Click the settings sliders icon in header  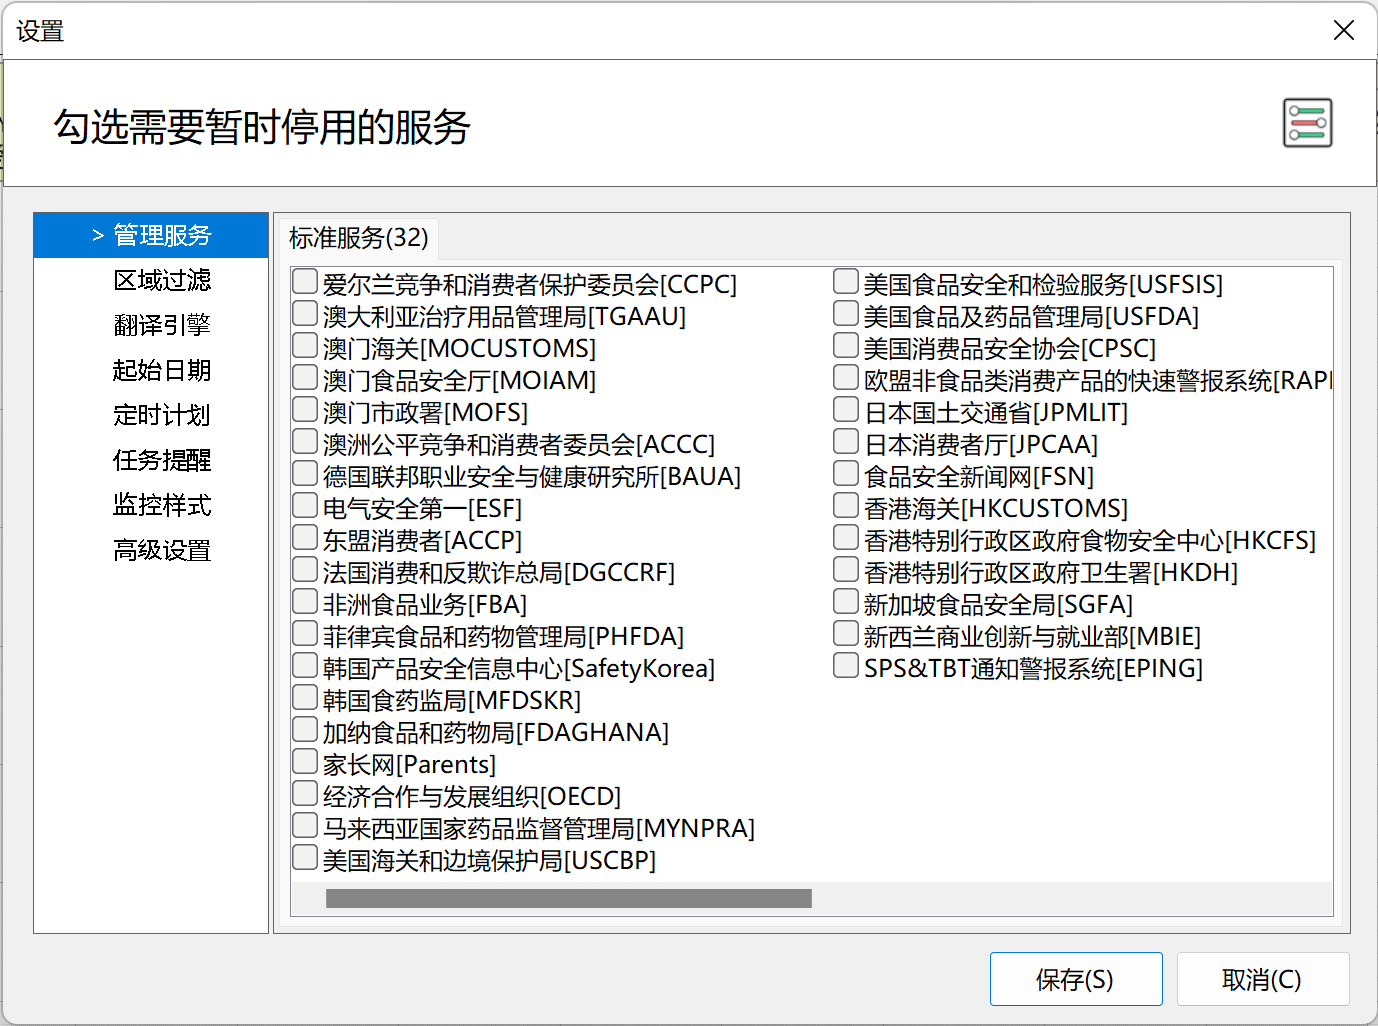[1308, 123]
